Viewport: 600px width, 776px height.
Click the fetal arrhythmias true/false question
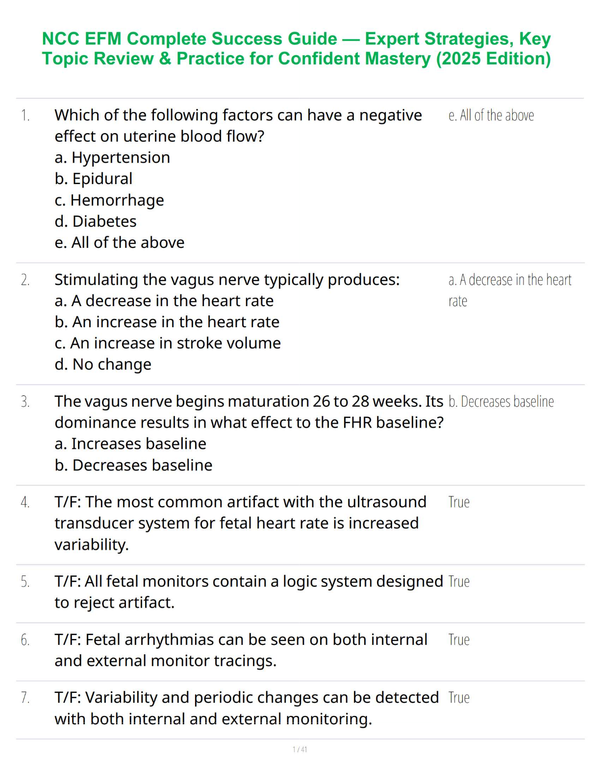(x=241, y=650)
